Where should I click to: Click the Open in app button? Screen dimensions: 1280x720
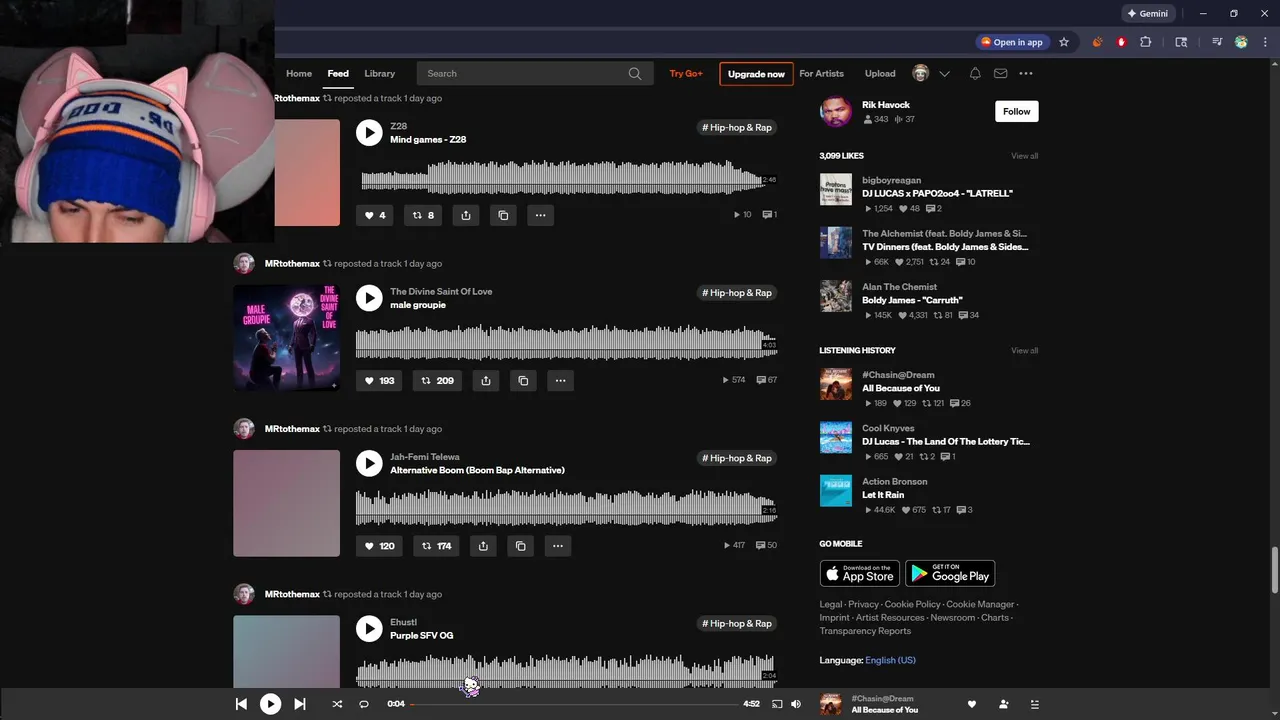click(x=1011, y=42)
